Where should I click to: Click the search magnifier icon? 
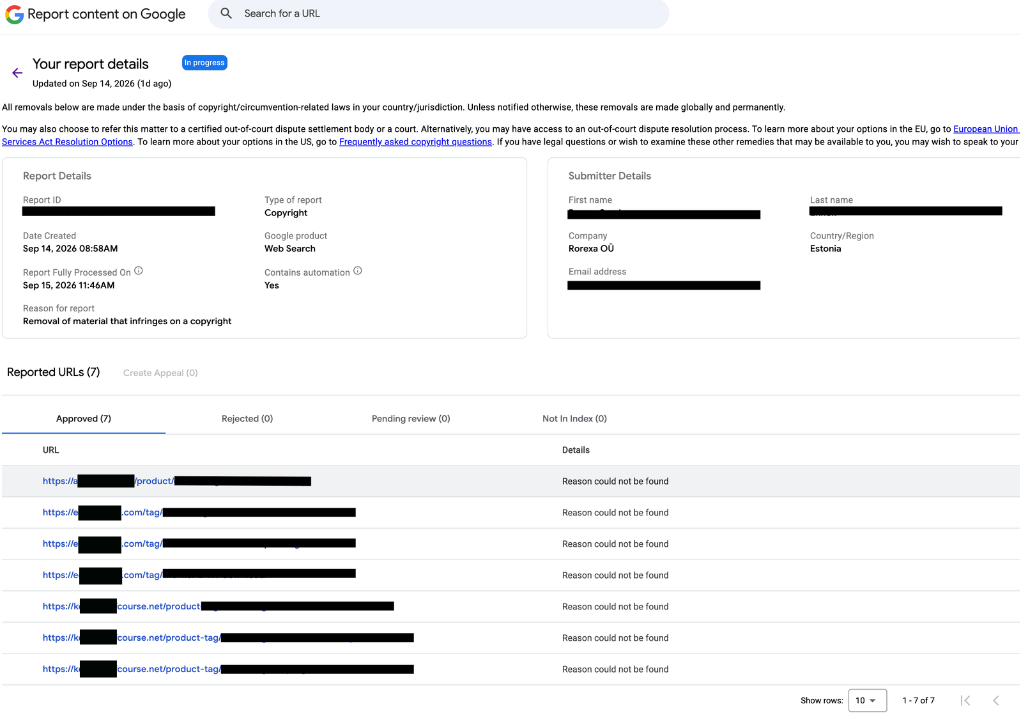click(x=226, y=13)
